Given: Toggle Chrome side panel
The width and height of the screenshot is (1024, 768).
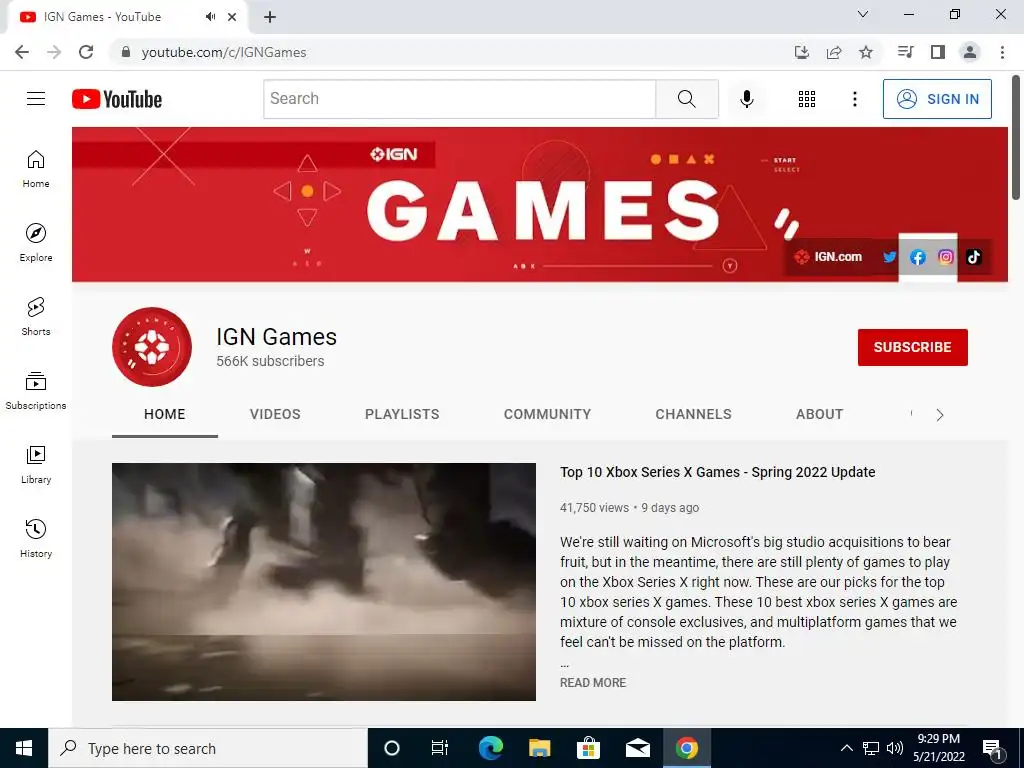Looking at the screenshot, I should [x=938, y=52].
